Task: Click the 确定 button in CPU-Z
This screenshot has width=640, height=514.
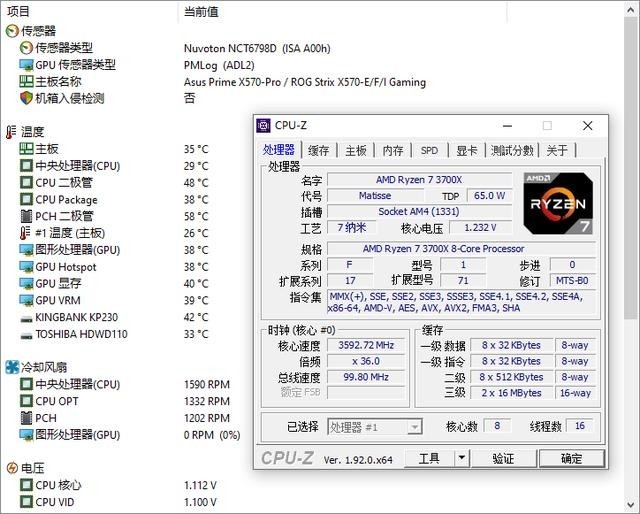Action: click(571, 458)
